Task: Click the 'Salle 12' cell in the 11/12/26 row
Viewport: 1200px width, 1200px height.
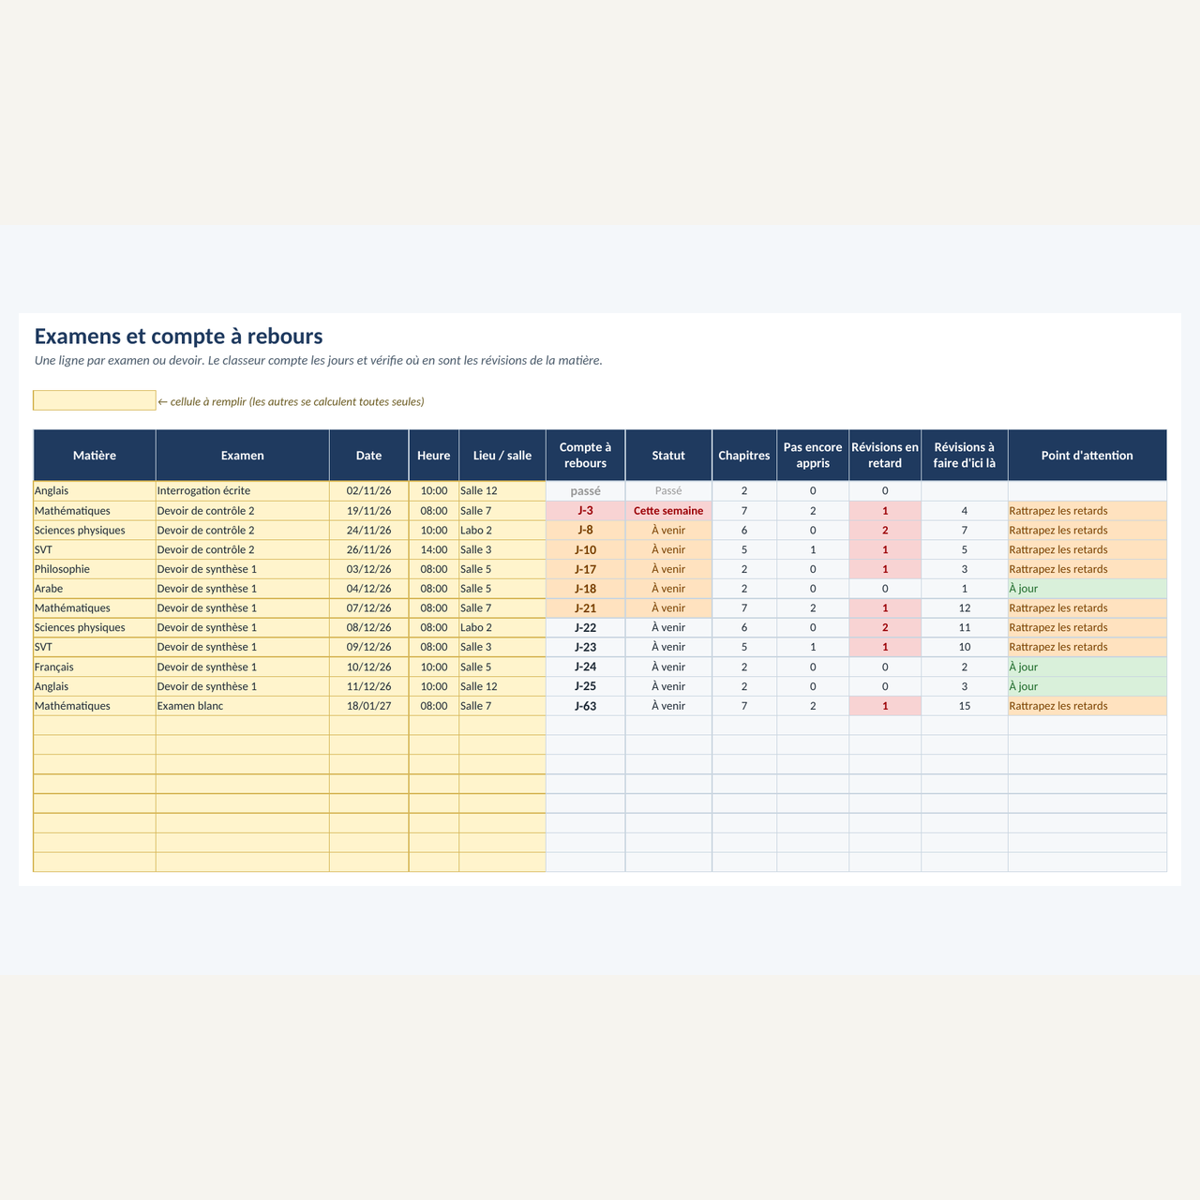Action: tap(503, 687)
